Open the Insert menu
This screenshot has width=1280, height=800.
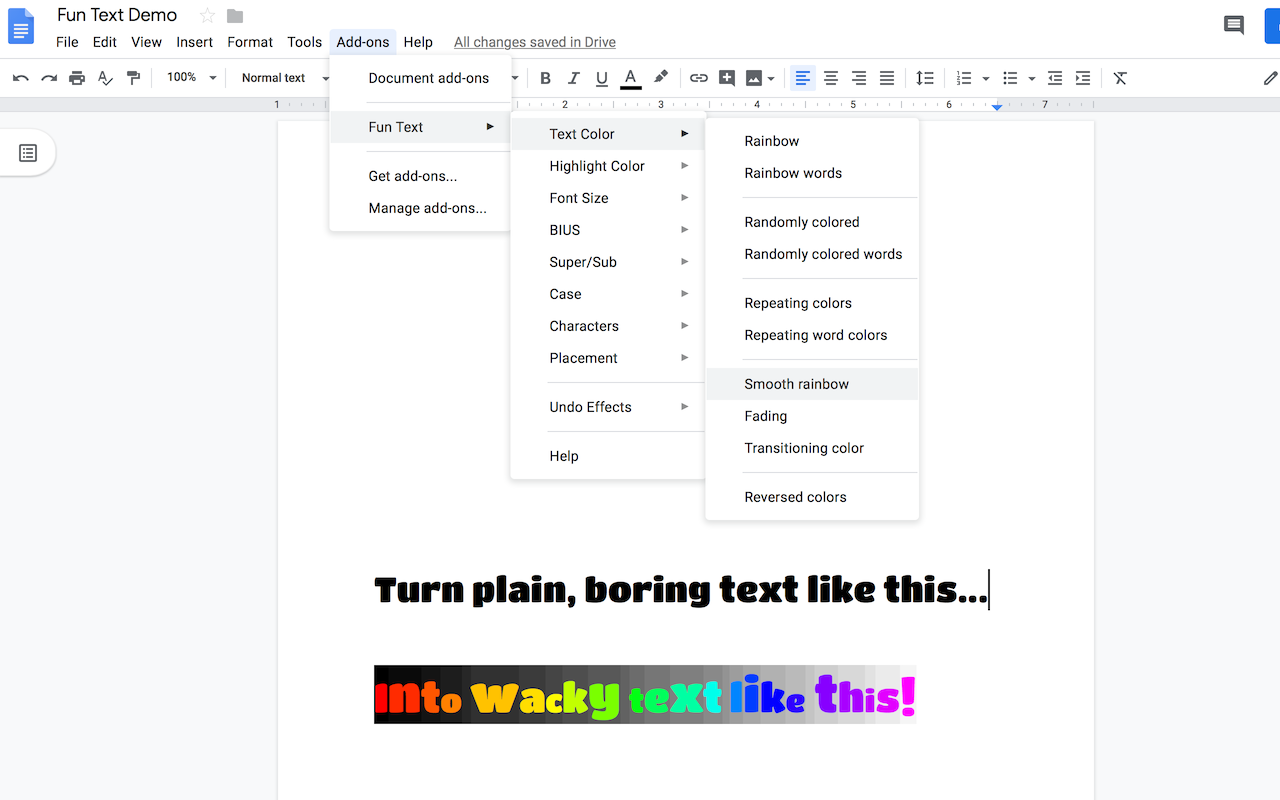click(x=194, y=42)
